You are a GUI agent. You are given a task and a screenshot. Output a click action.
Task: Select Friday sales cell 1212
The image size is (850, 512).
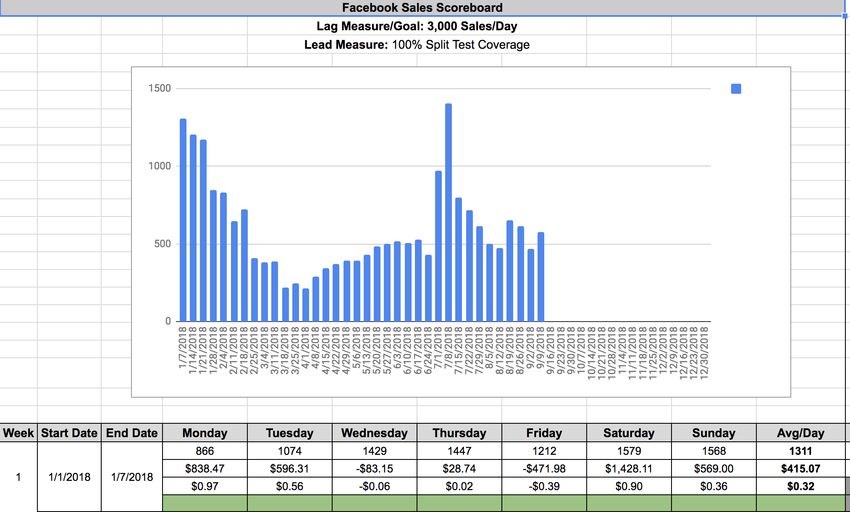point(544,451)
